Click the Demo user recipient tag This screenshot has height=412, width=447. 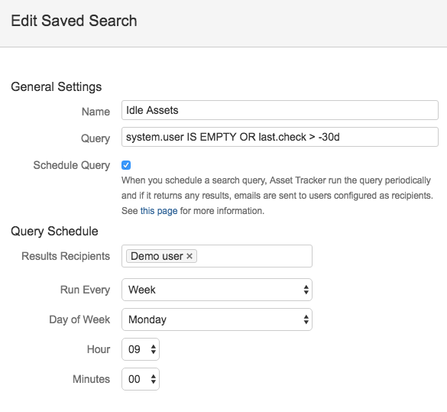(157, 256)
